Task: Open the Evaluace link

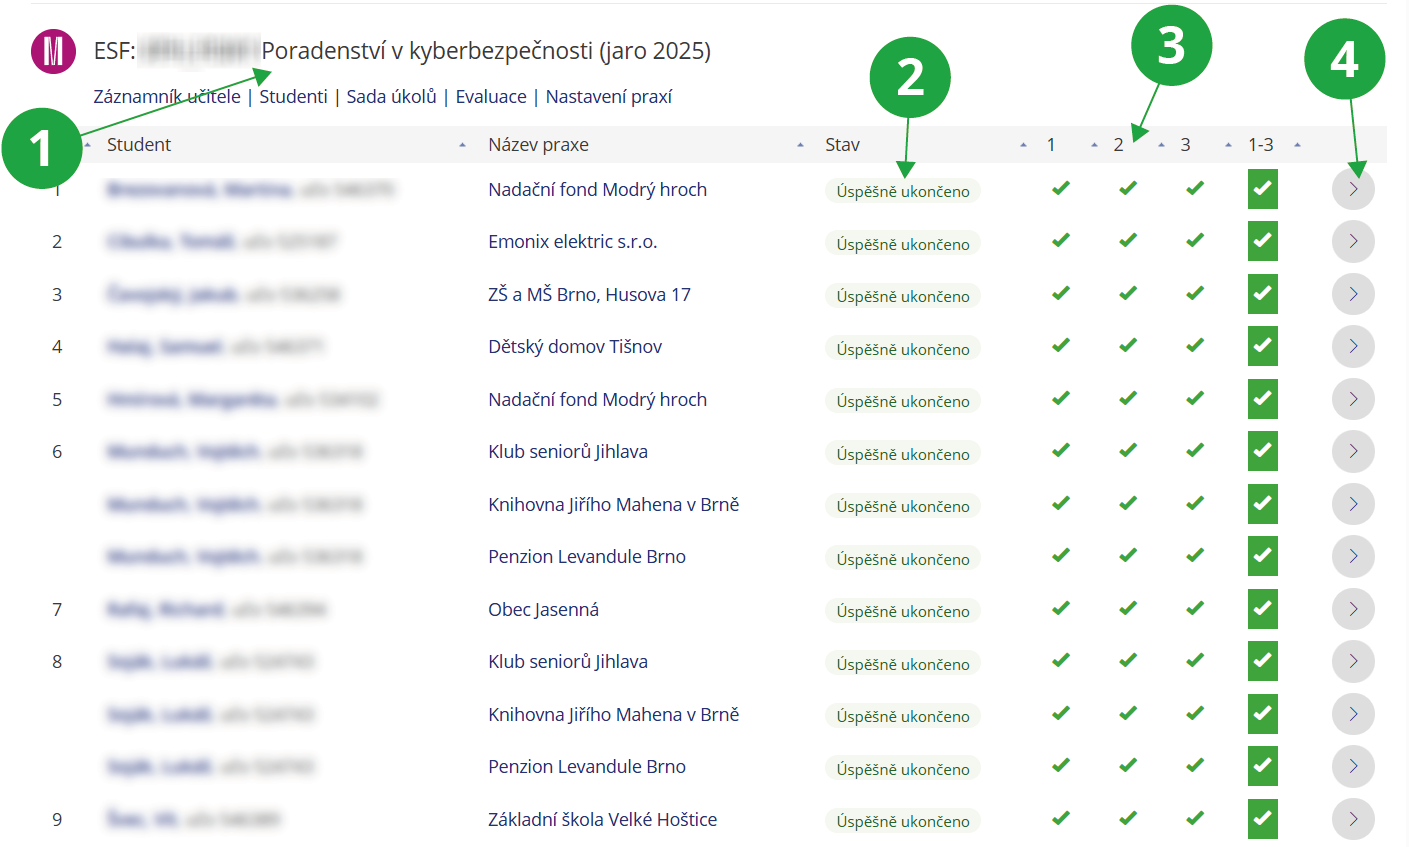Action: click(x=490, y=97)
